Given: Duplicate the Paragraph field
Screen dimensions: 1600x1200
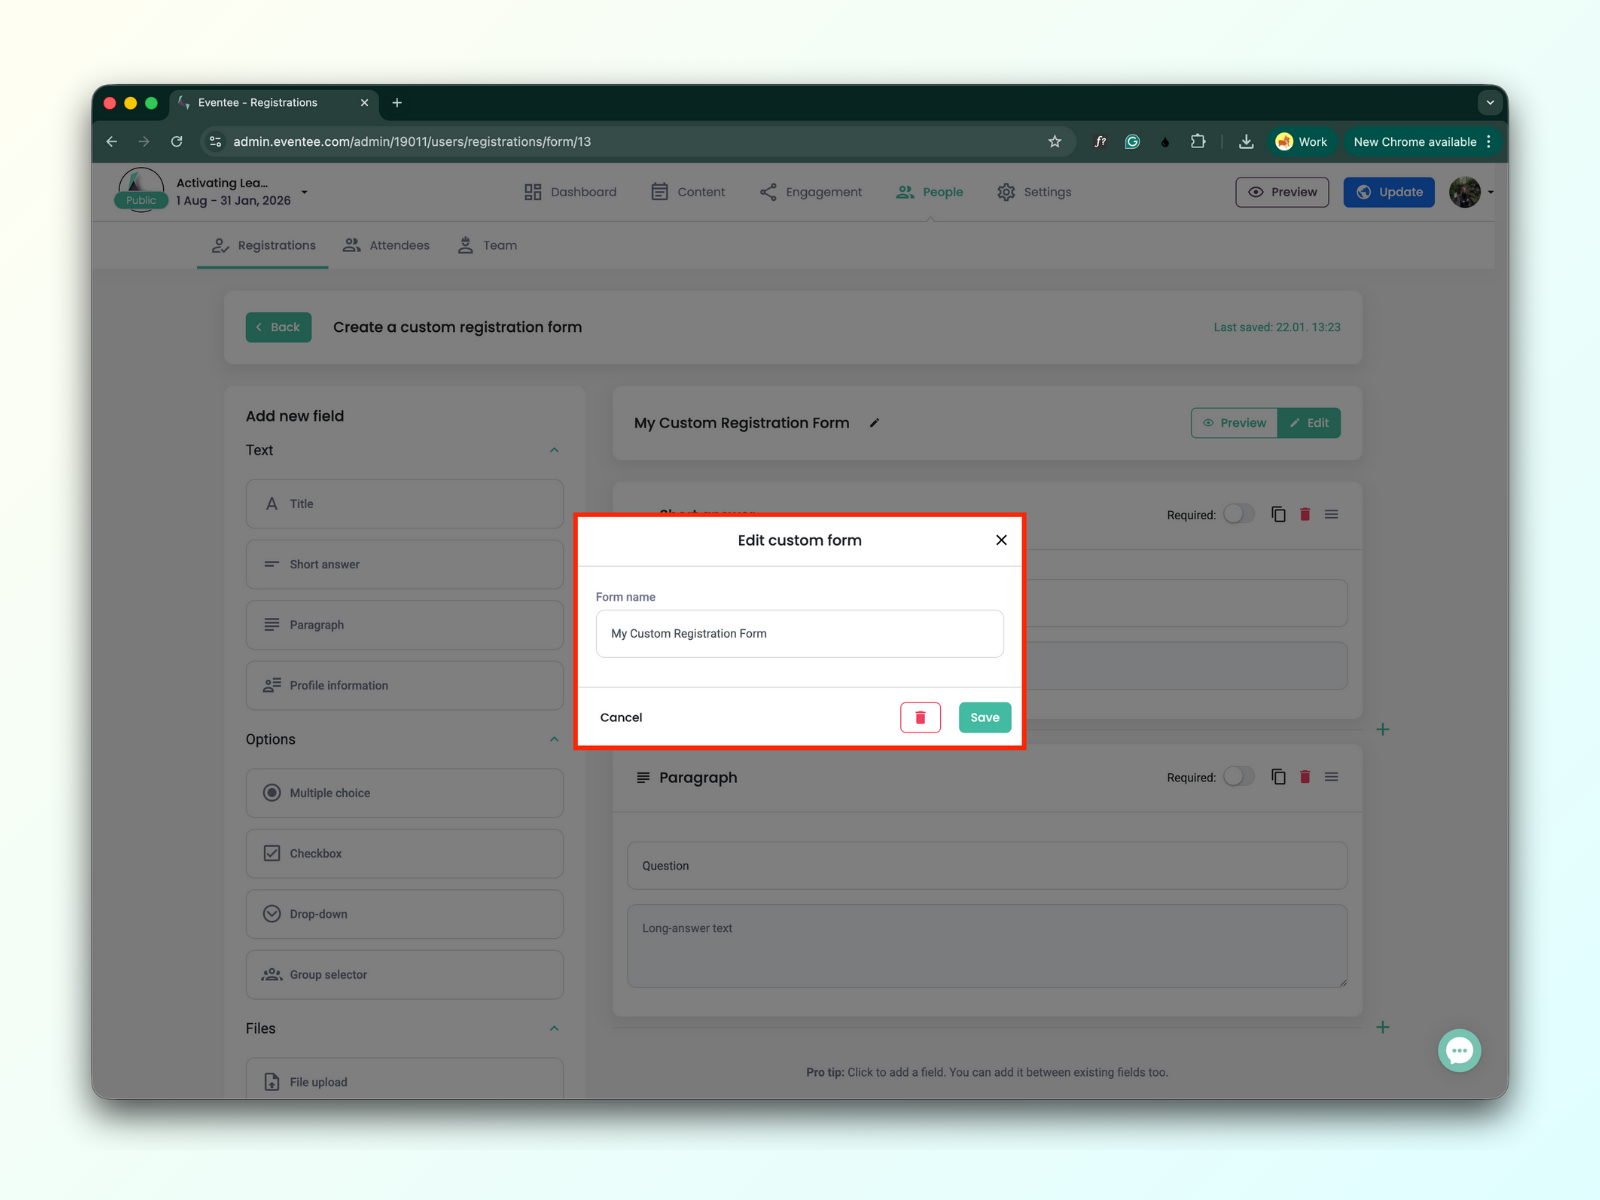Looking at the screenshot, I should pyautogui.click(x=1278, y=777).
